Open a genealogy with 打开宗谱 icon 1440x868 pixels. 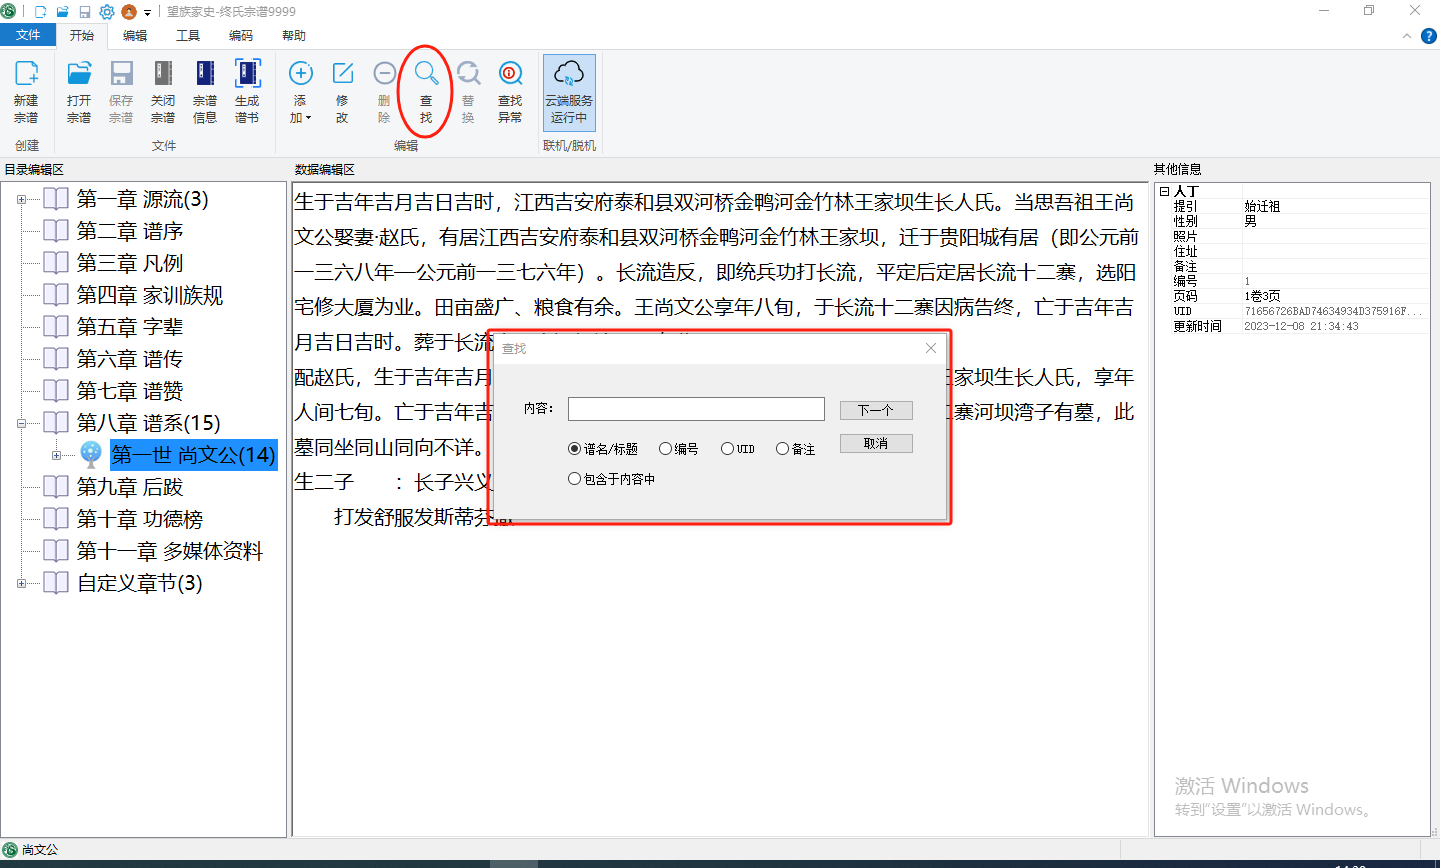[x=79, y=90]
